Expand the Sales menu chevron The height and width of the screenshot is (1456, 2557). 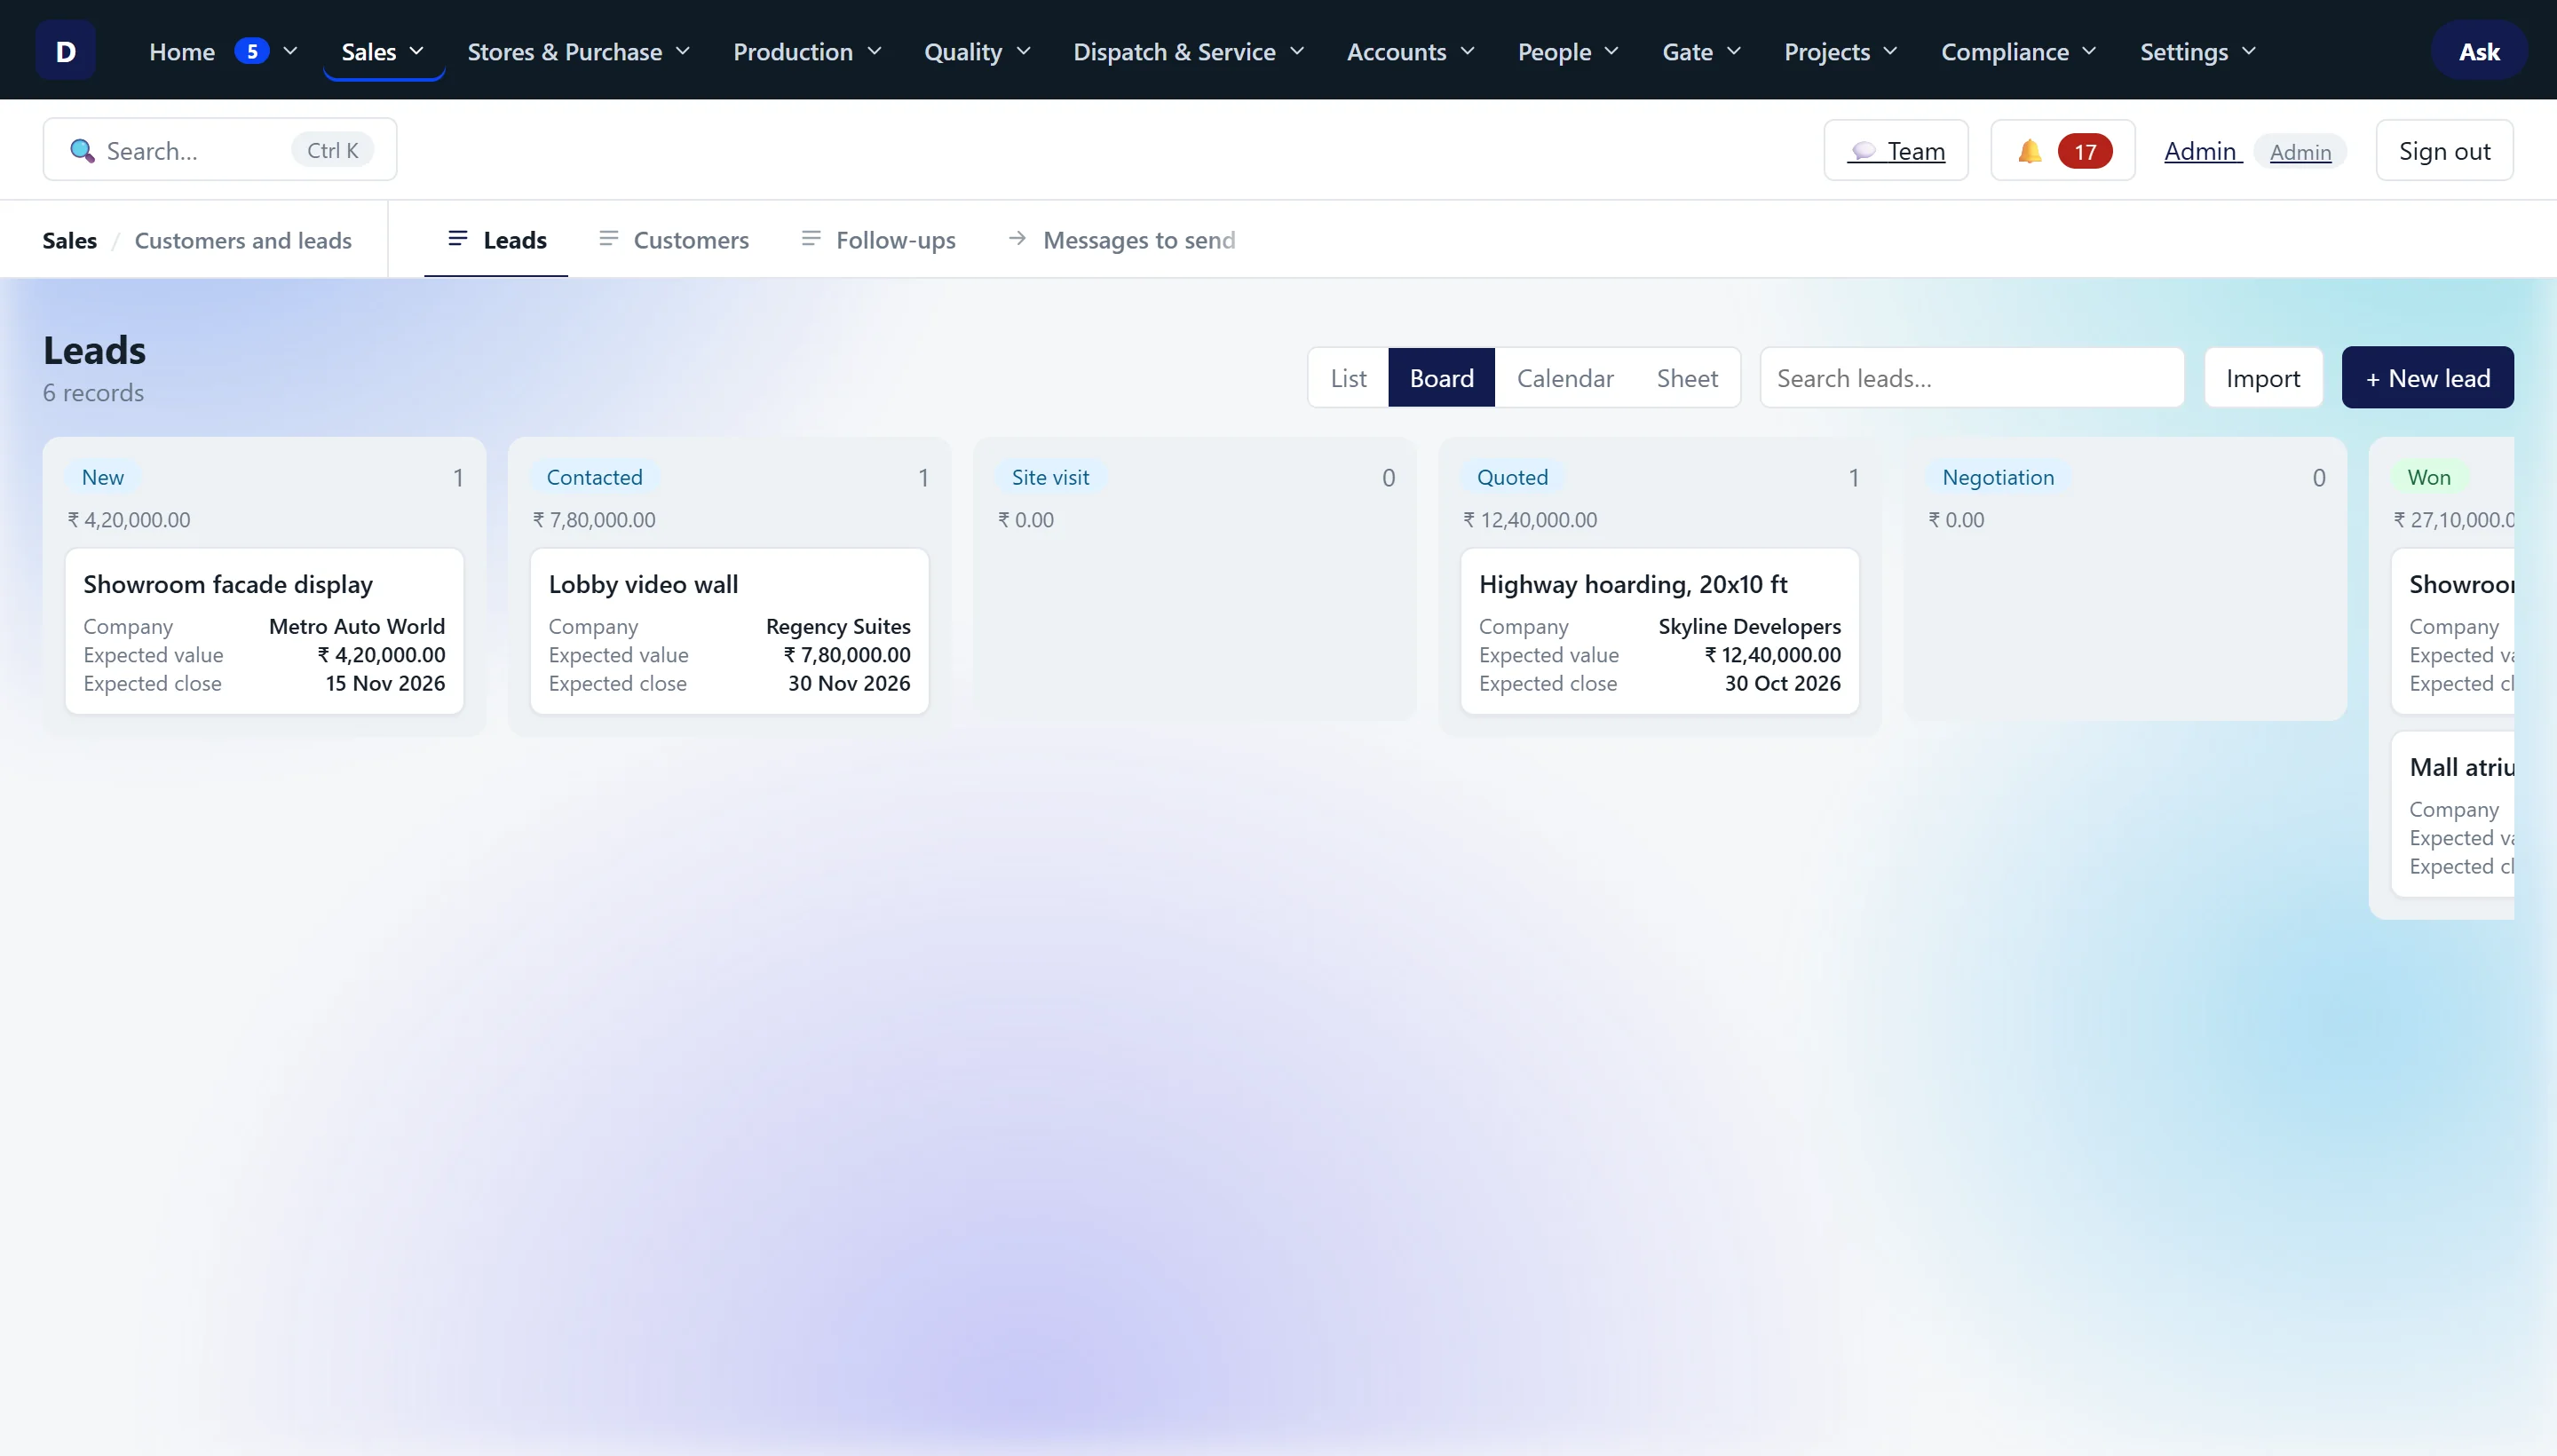tap(417, 51)
